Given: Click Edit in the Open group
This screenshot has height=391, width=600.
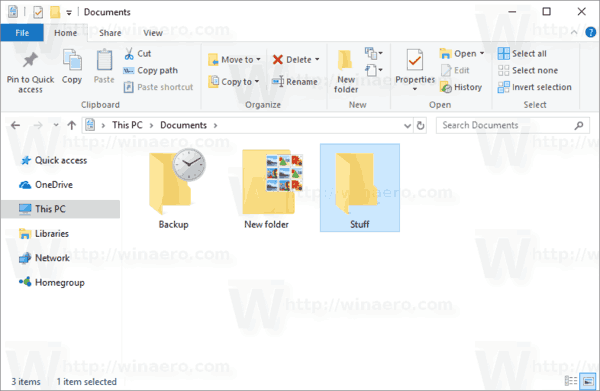Looking at the screenshot, I should (455, 70).
